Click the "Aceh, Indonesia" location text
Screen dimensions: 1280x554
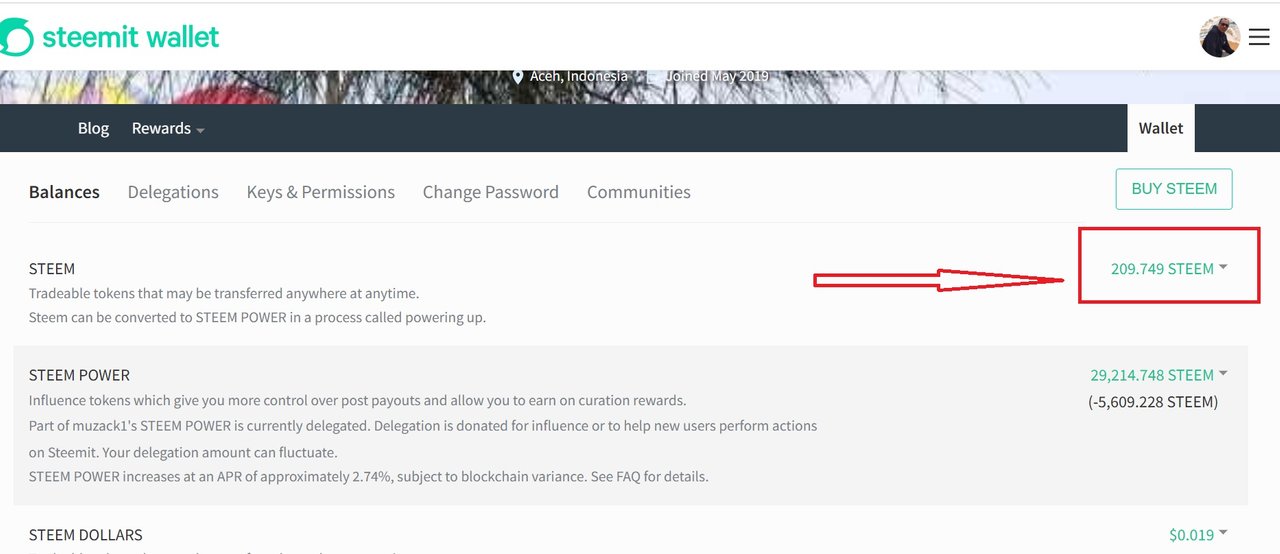tap(579, 76)
